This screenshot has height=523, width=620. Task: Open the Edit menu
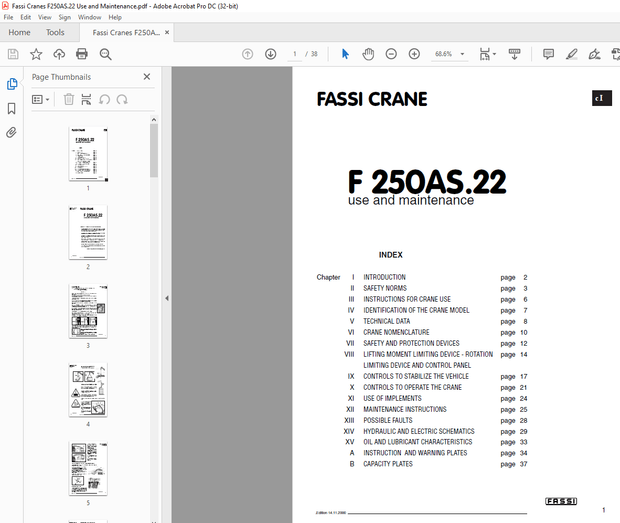pyautogui.click(x=26, y=17)
